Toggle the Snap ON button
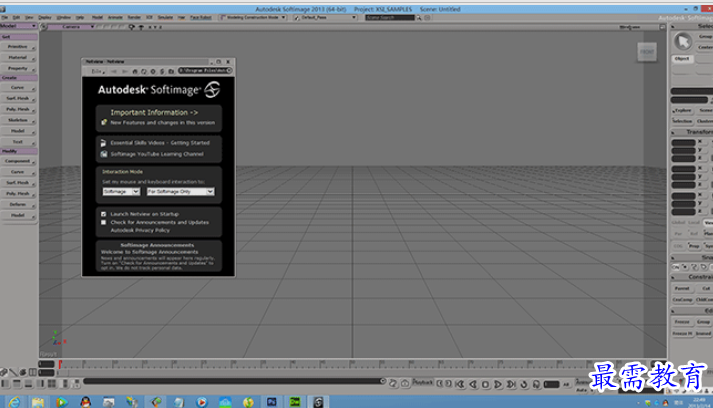Viewport: 713px width, 408px height. [676, 267]
